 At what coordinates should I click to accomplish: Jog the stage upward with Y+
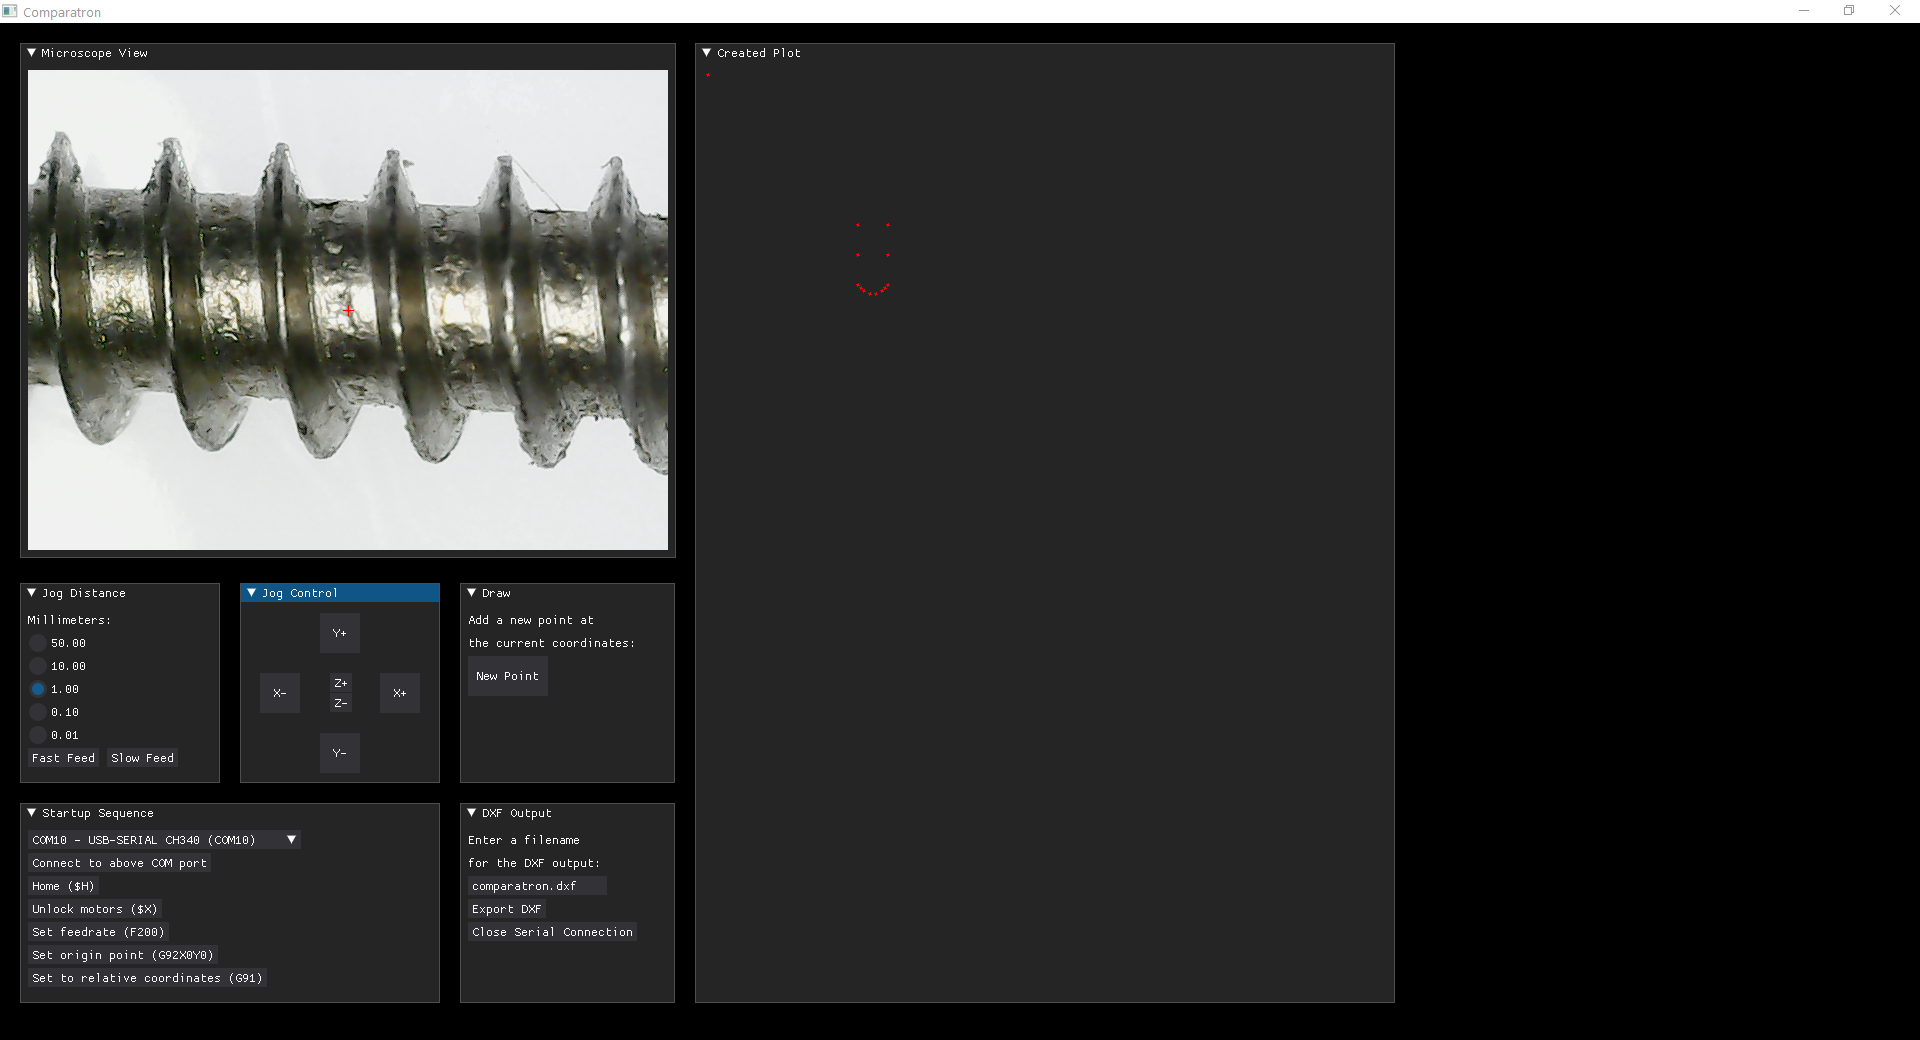(x=339, y=633)
